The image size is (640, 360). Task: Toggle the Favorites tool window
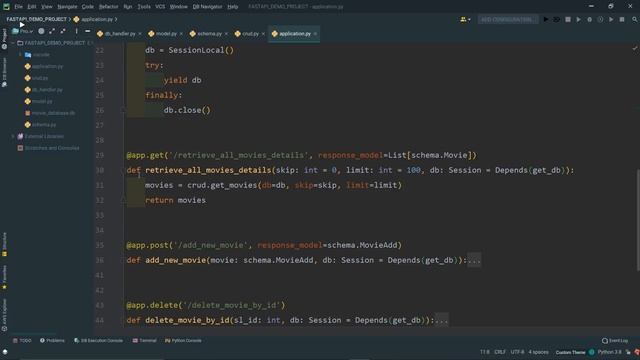click(4, 278)
